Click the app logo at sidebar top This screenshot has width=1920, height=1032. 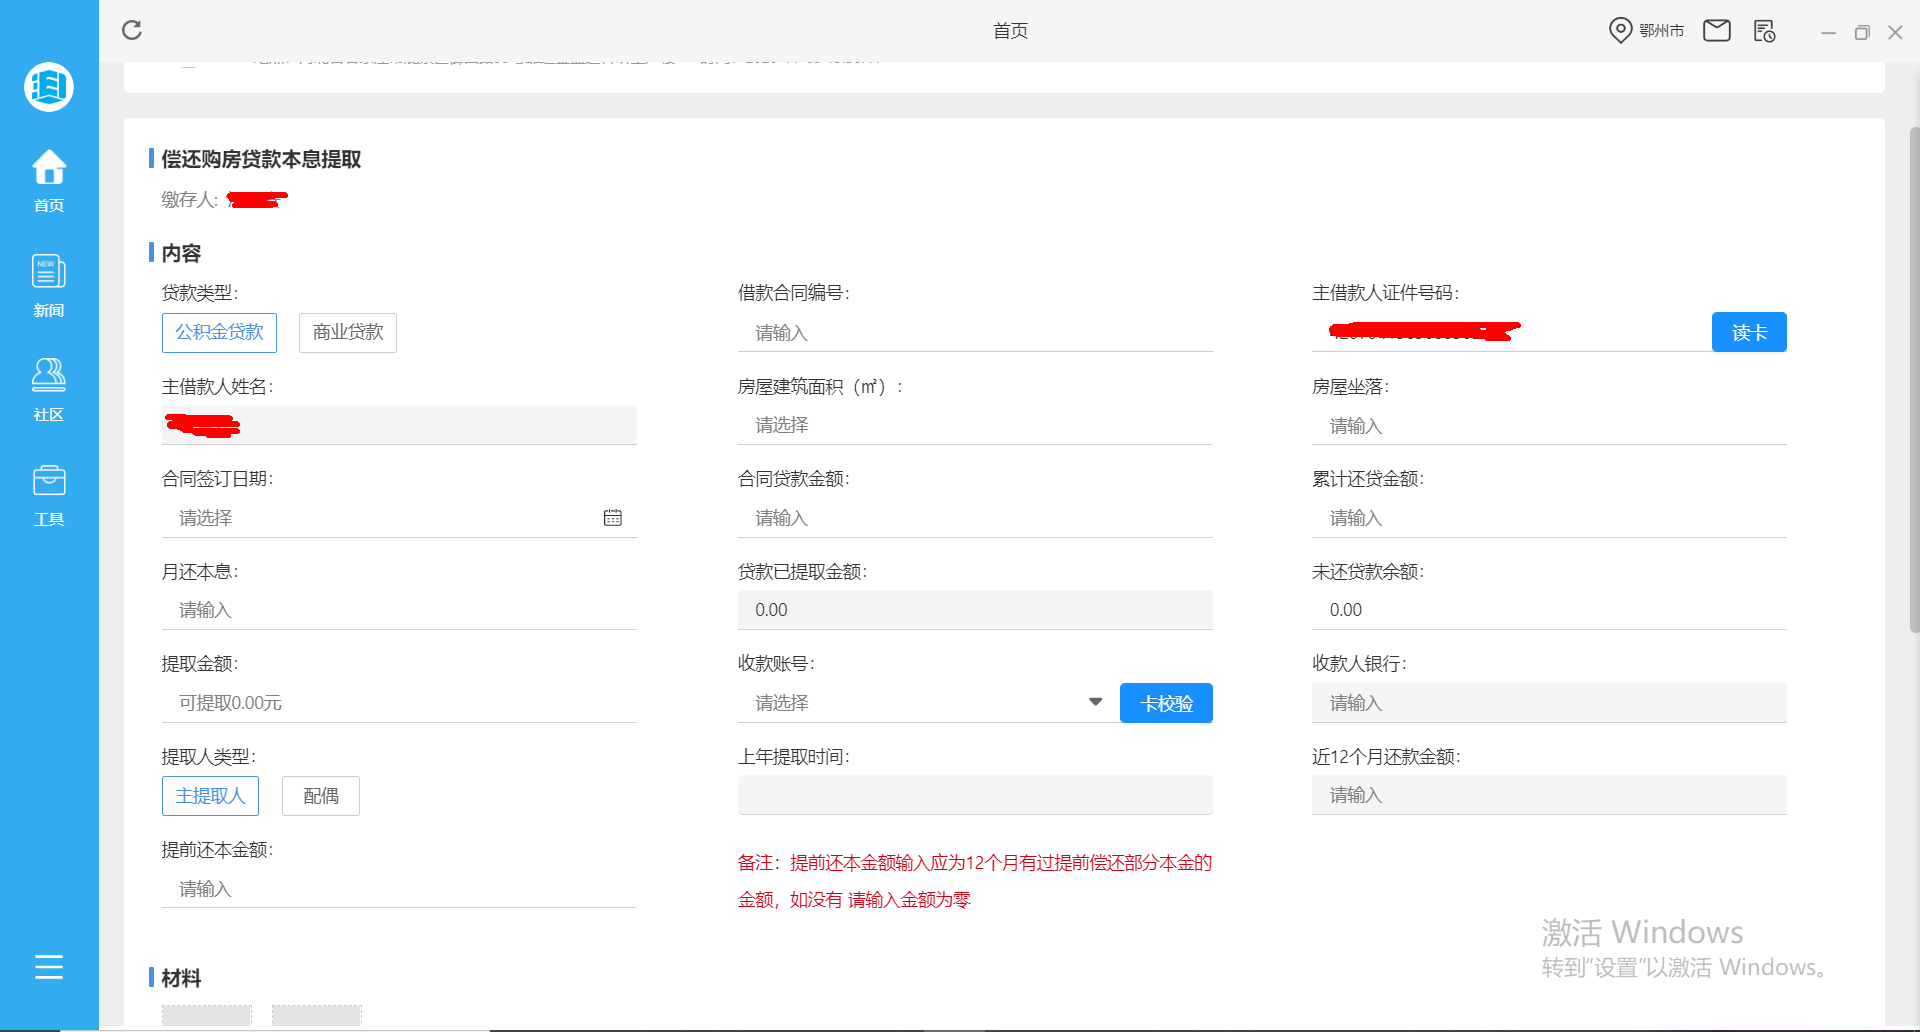click(x=49, y=87)
